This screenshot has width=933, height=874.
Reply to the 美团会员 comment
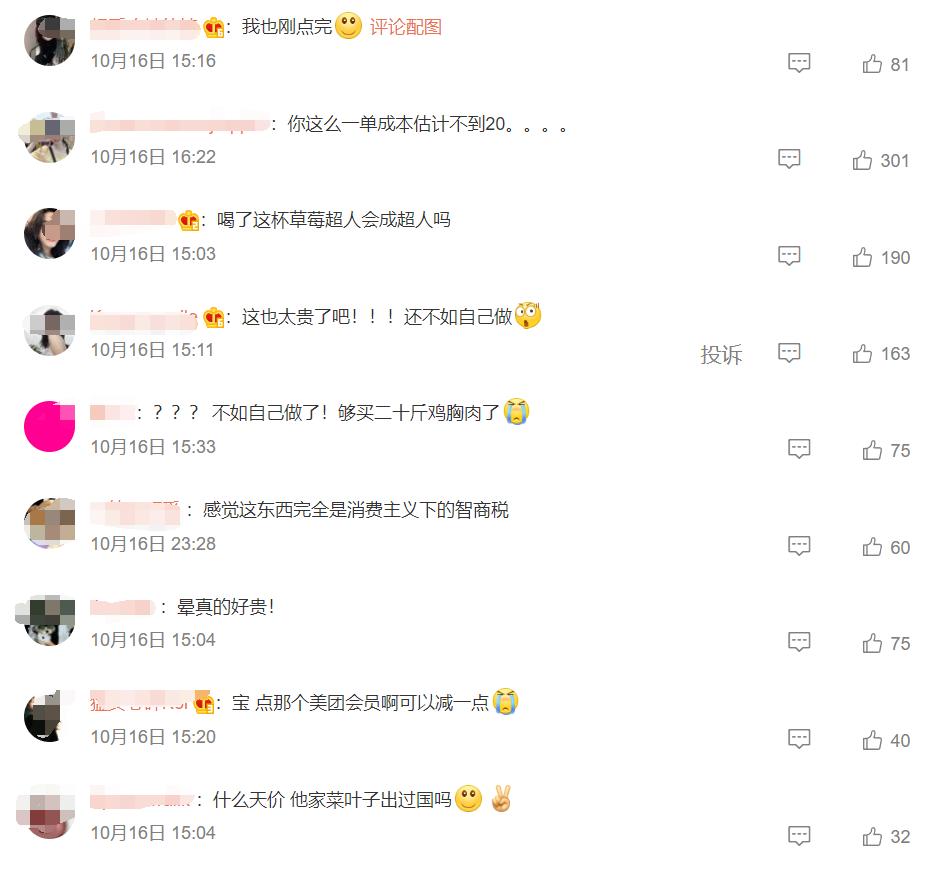click(x=799, y=739)
